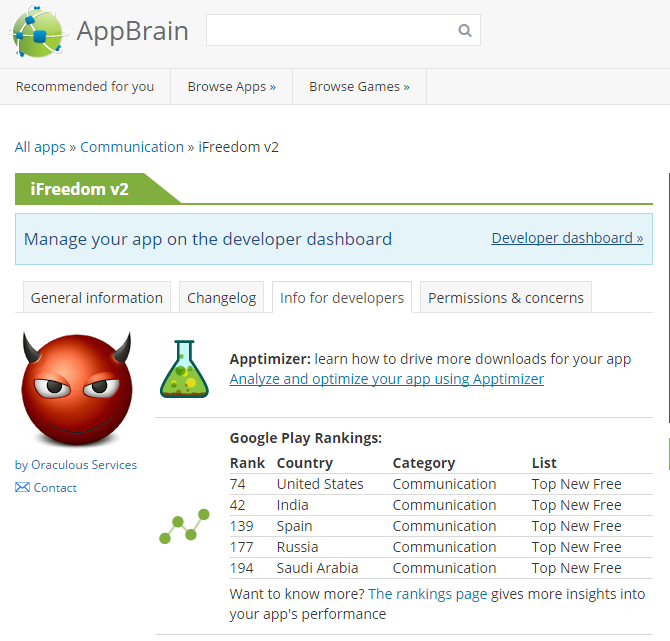
Task: Click the Country column header
Action: (305, 463)
